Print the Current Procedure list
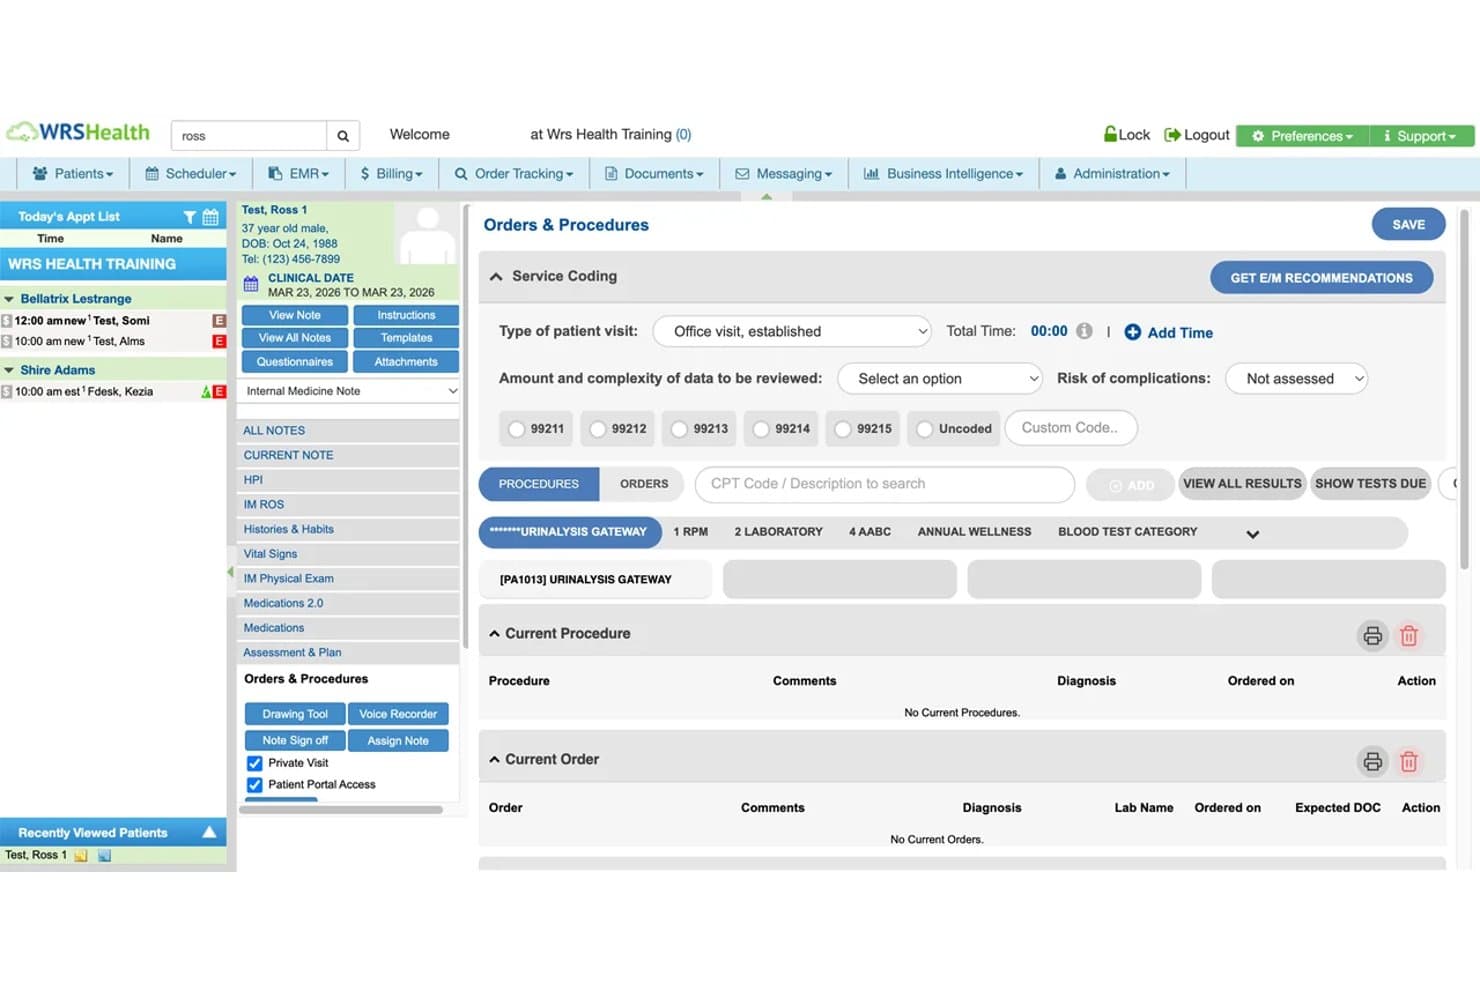Image resolution: width=1480 pixels, height=987 pixels. pos(1373,636)
